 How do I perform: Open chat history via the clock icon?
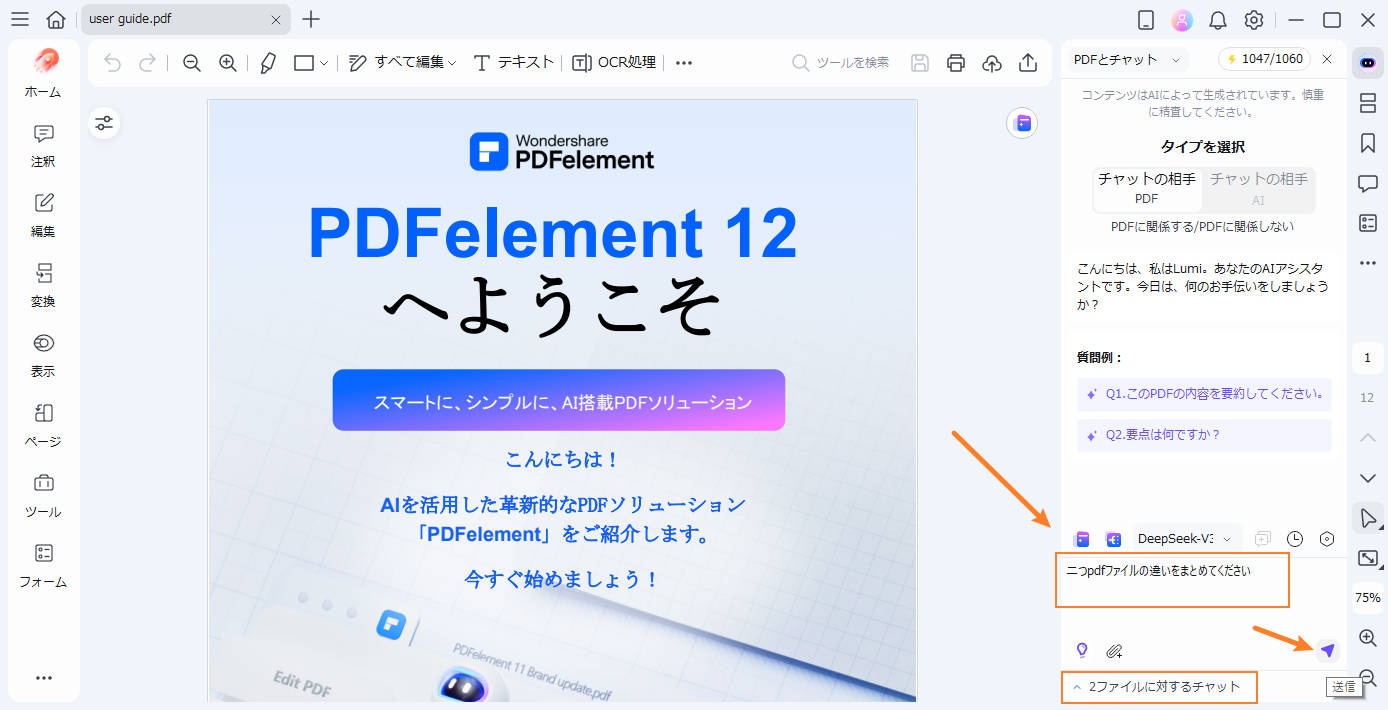1295,538
